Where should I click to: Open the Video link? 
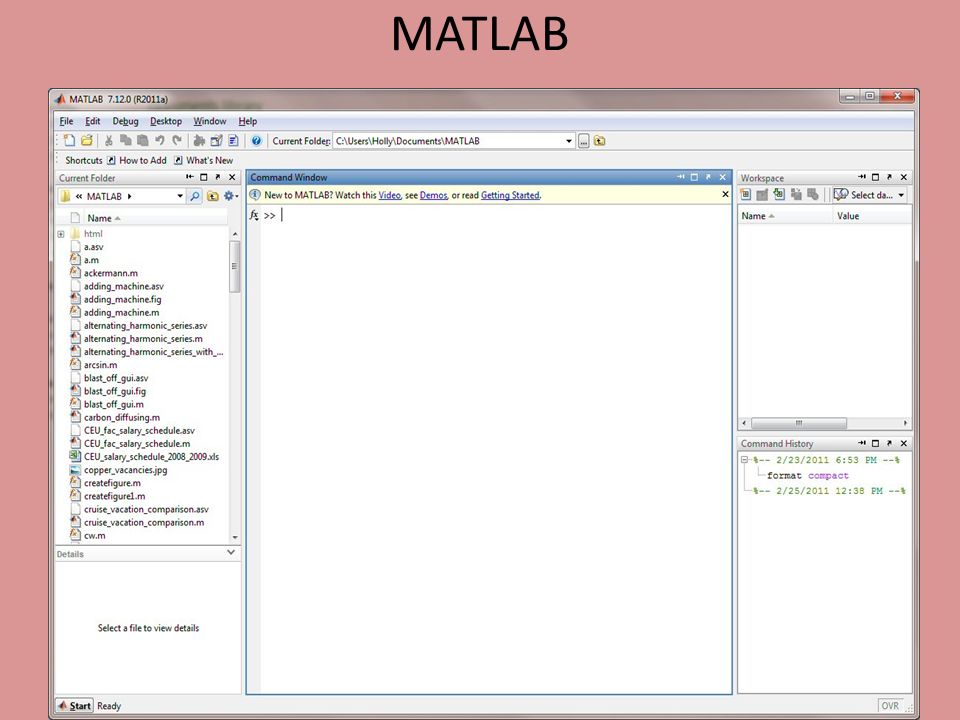pos(389,195)
